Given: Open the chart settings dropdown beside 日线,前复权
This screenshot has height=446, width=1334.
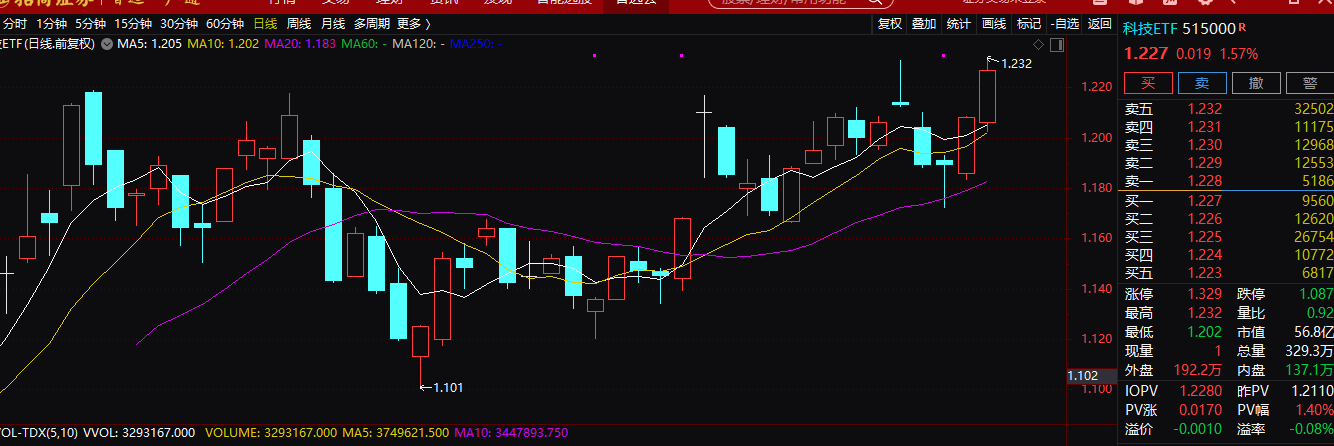Looking at the screenshot, I should [x=107, y=43].
